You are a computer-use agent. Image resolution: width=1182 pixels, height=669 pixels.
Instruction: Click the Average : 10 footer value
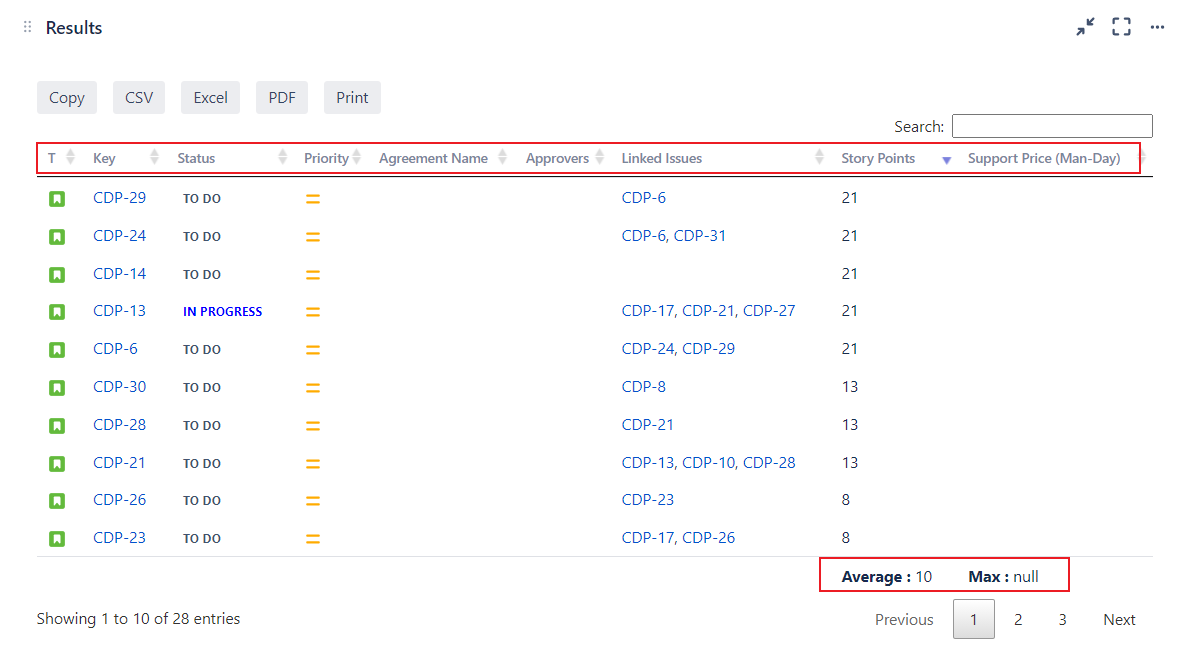tap(886, 577)
